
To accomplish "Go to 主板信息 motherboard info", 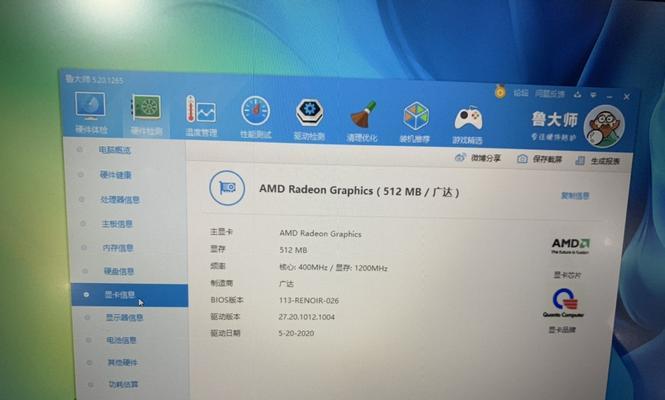I will (117, 224).
